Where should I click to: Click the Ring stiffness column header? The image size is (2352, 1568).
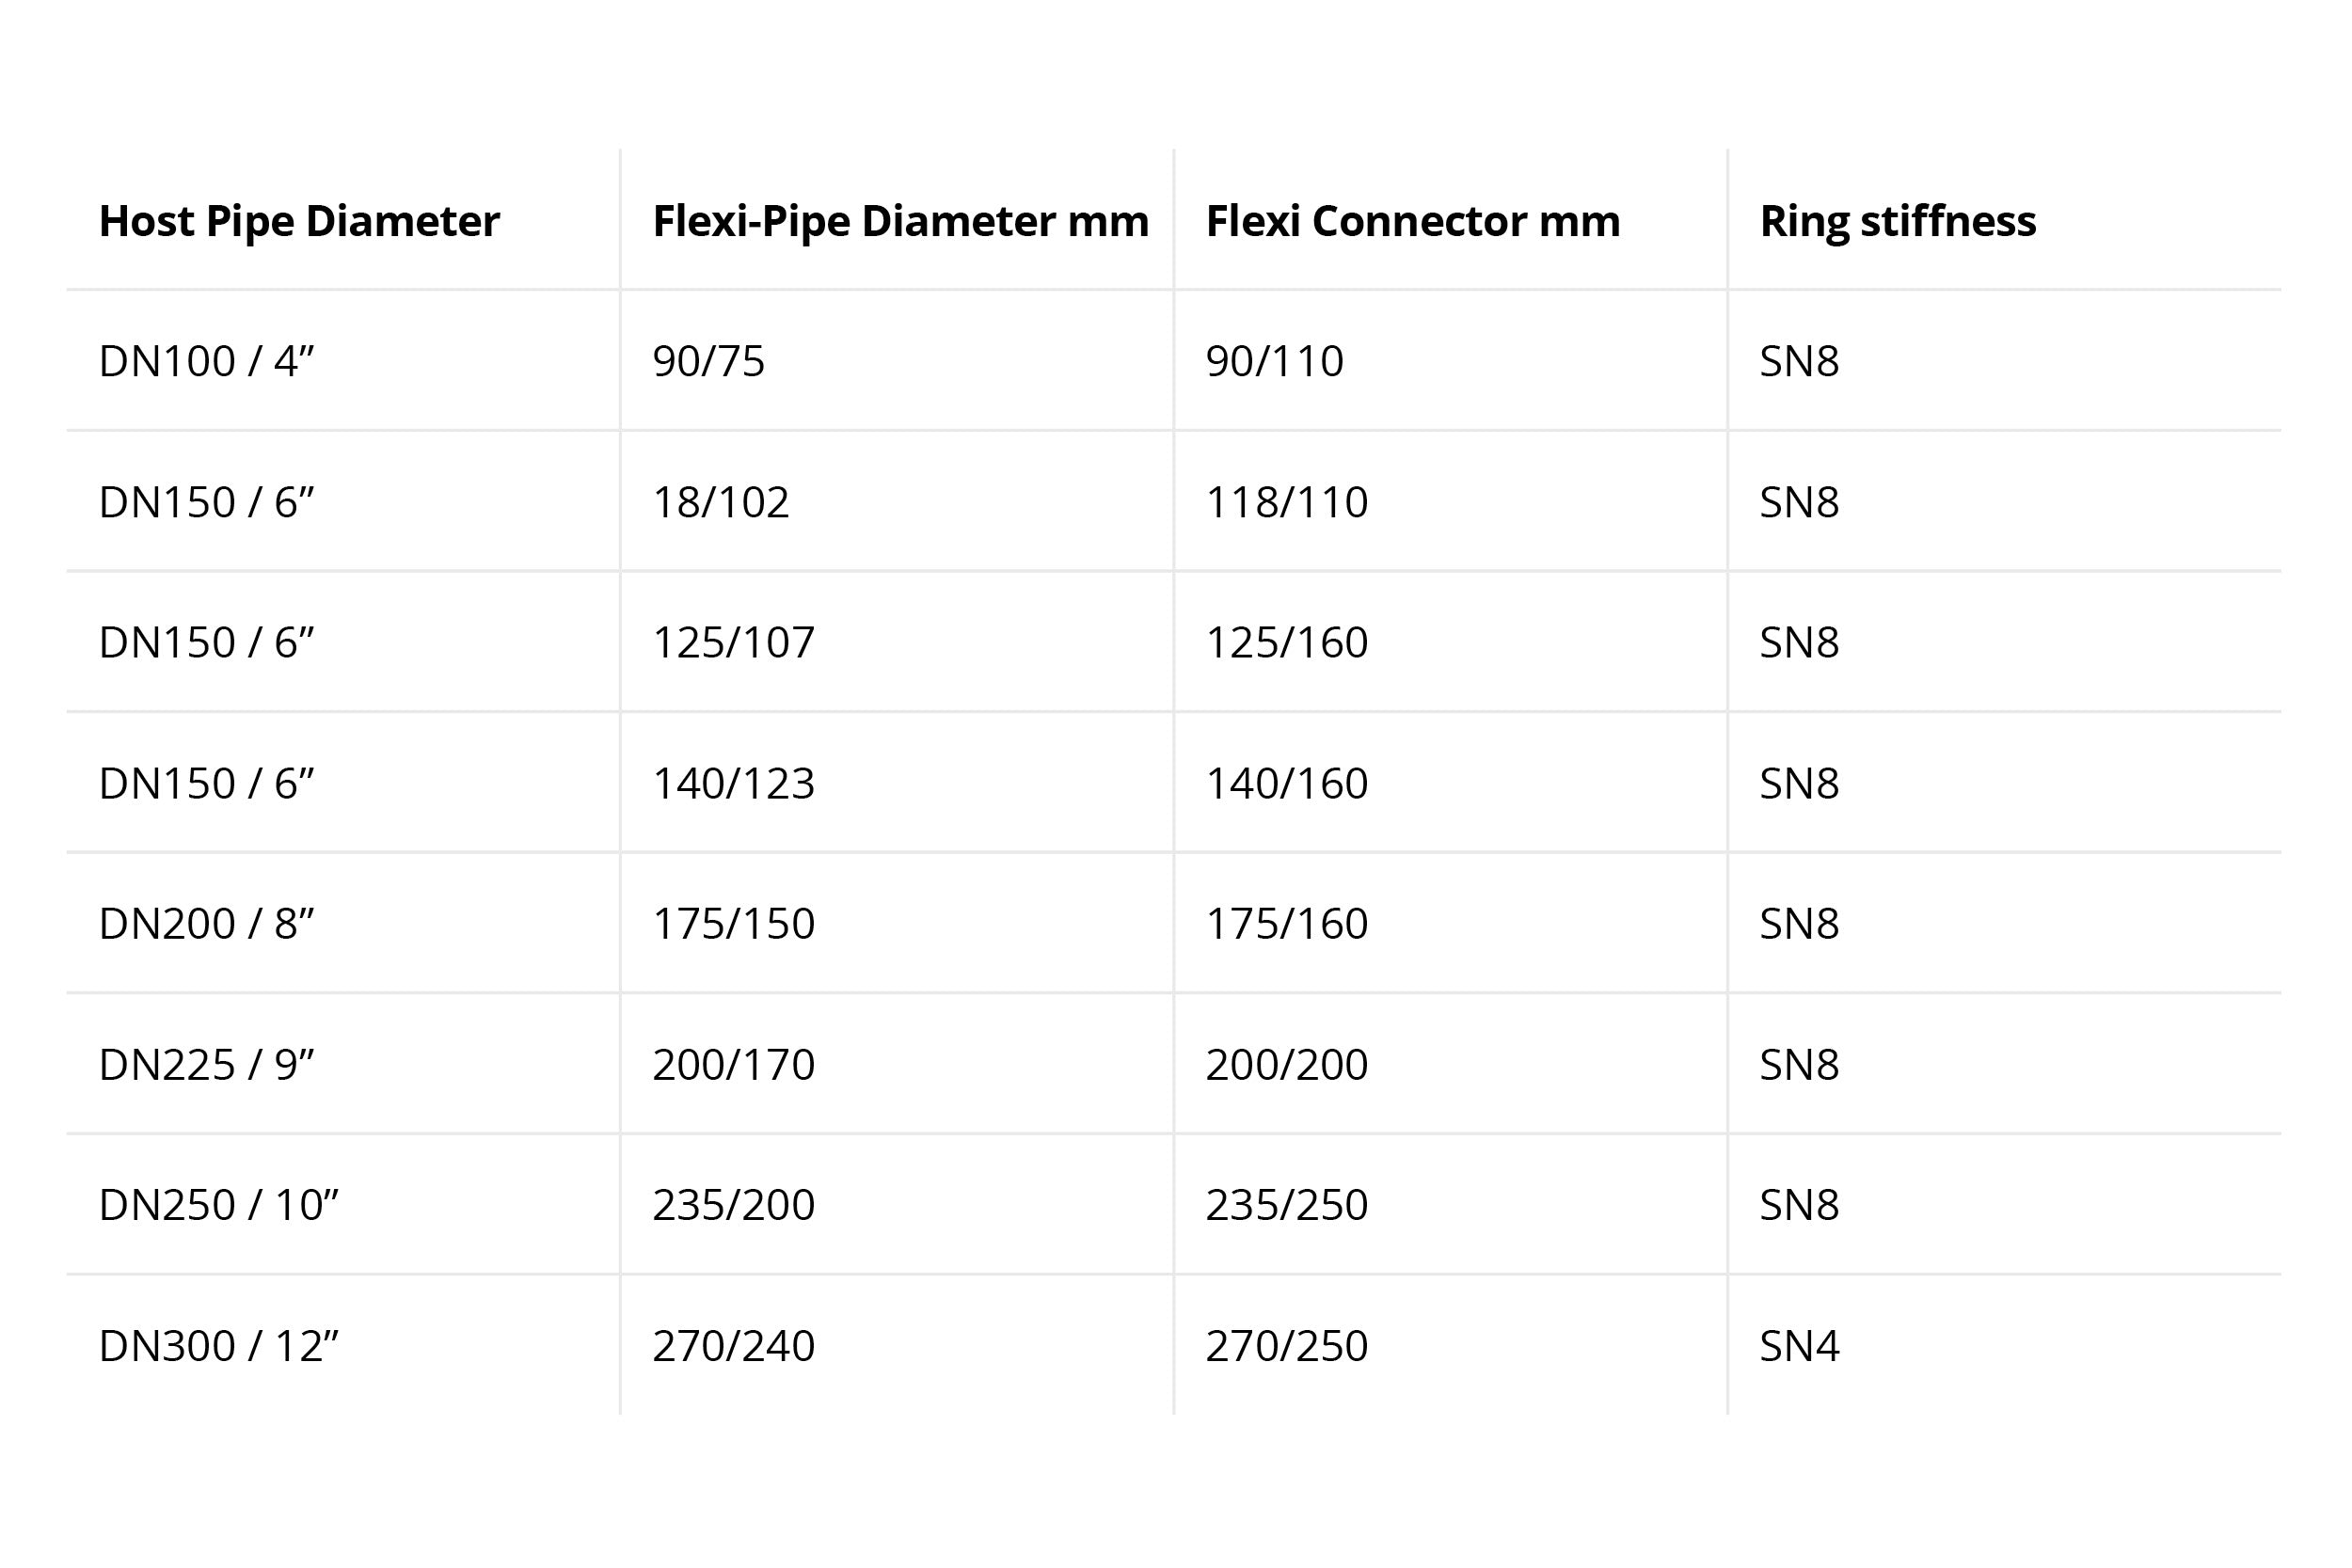(x=1897, y=221)
